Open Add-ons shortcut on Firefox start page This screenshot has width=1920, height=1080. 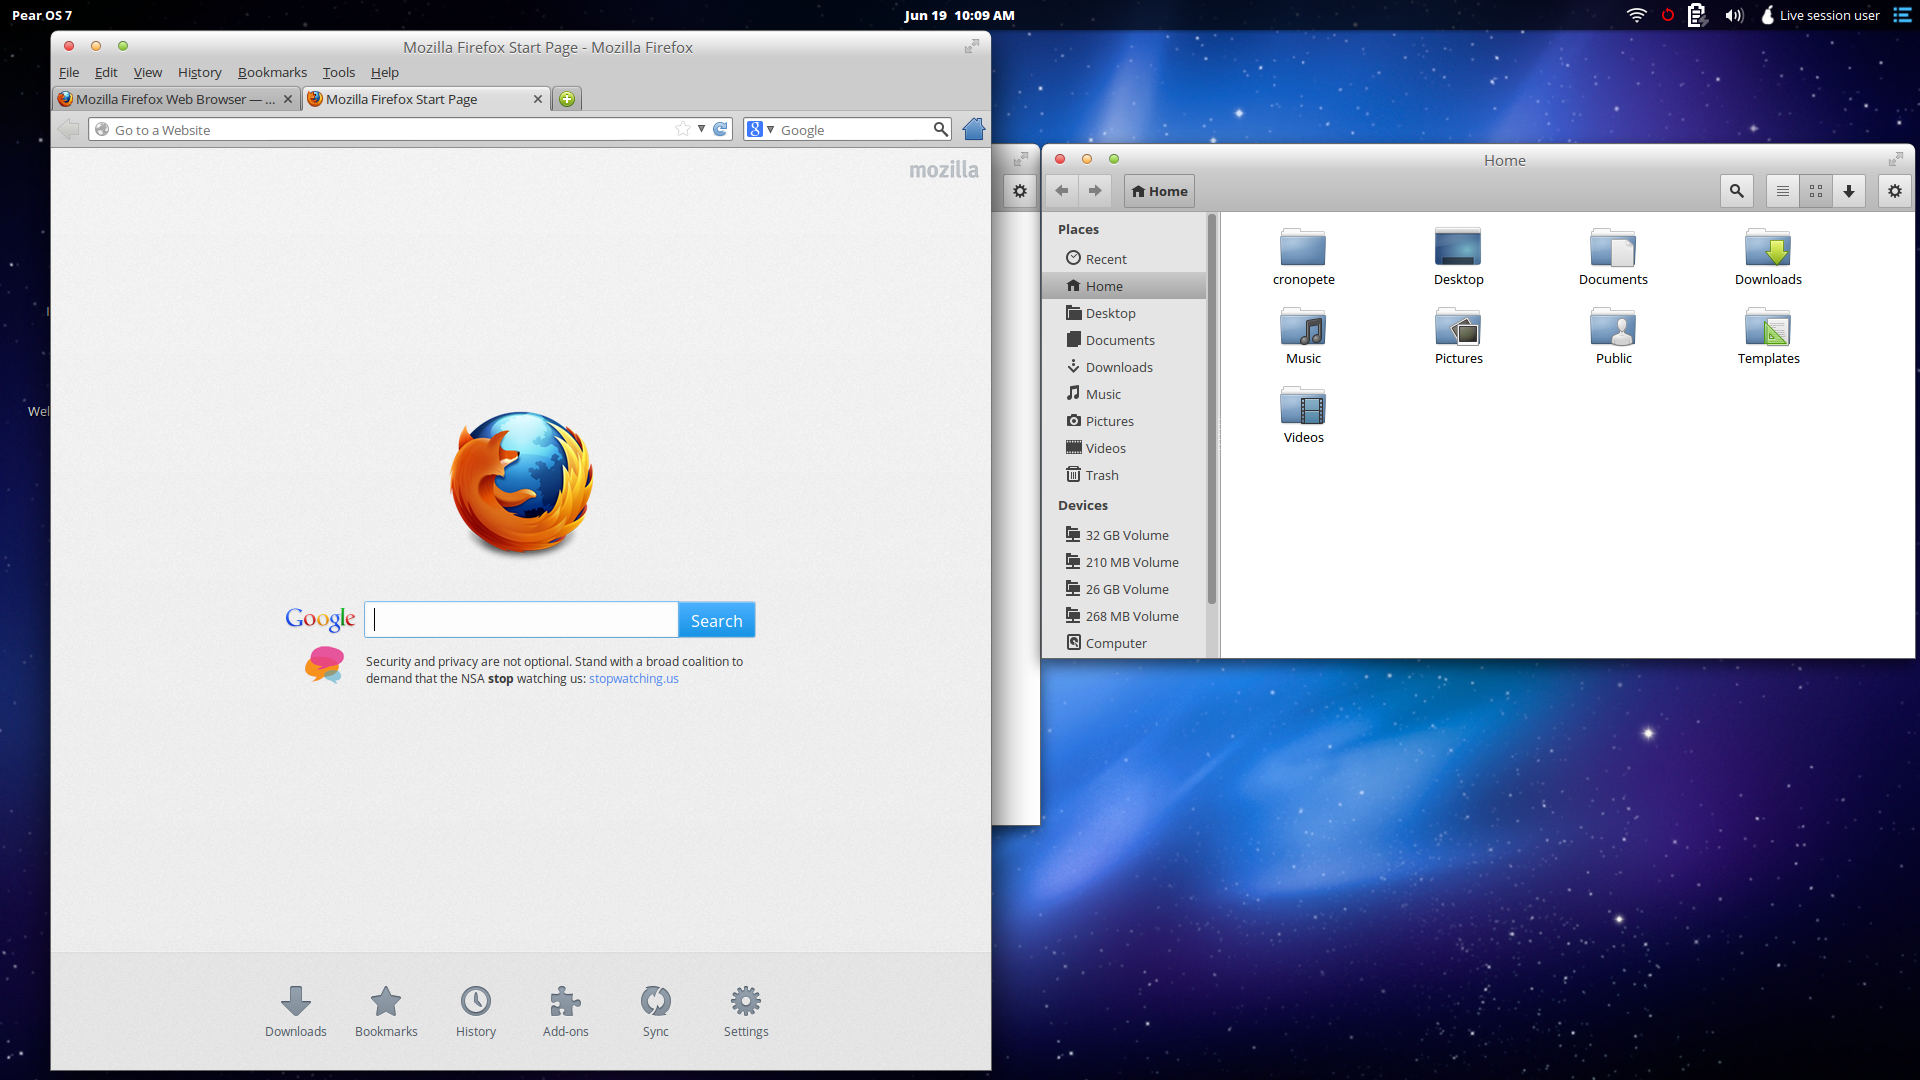point(566,1011)
